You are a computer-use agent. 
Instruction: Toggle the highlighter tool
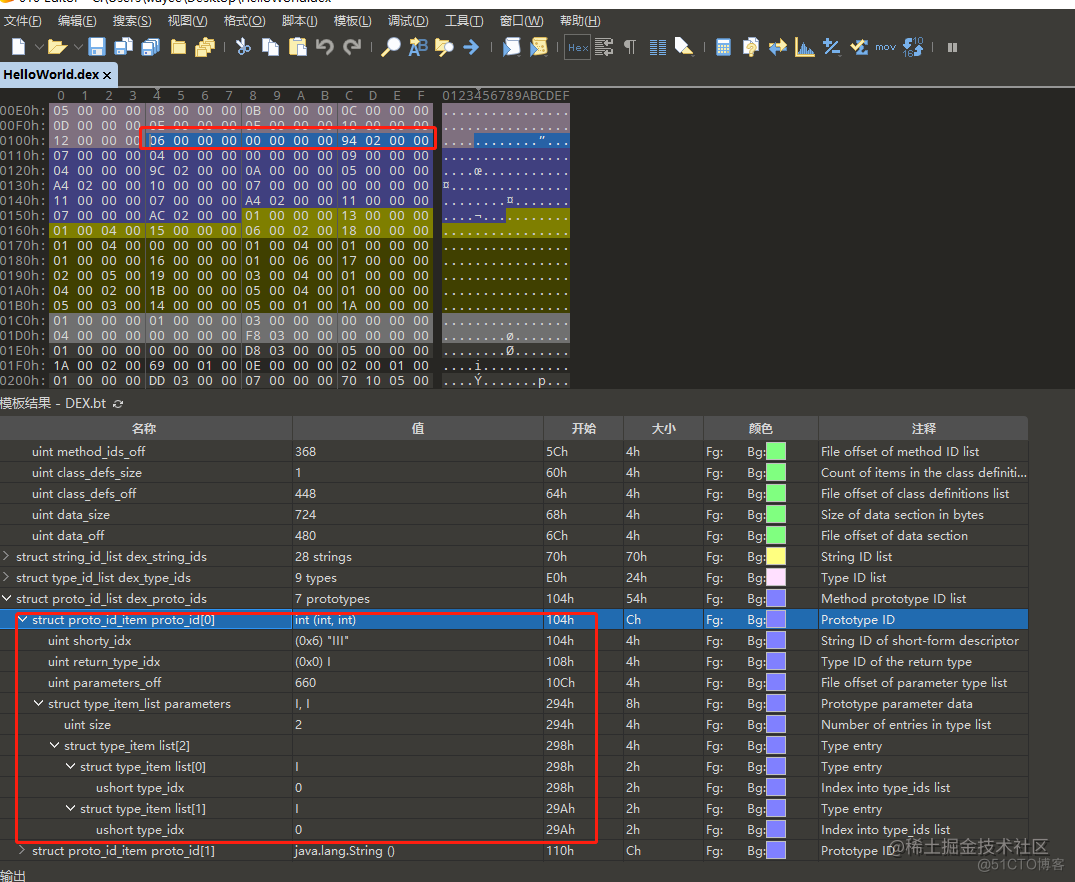[684, 47]
